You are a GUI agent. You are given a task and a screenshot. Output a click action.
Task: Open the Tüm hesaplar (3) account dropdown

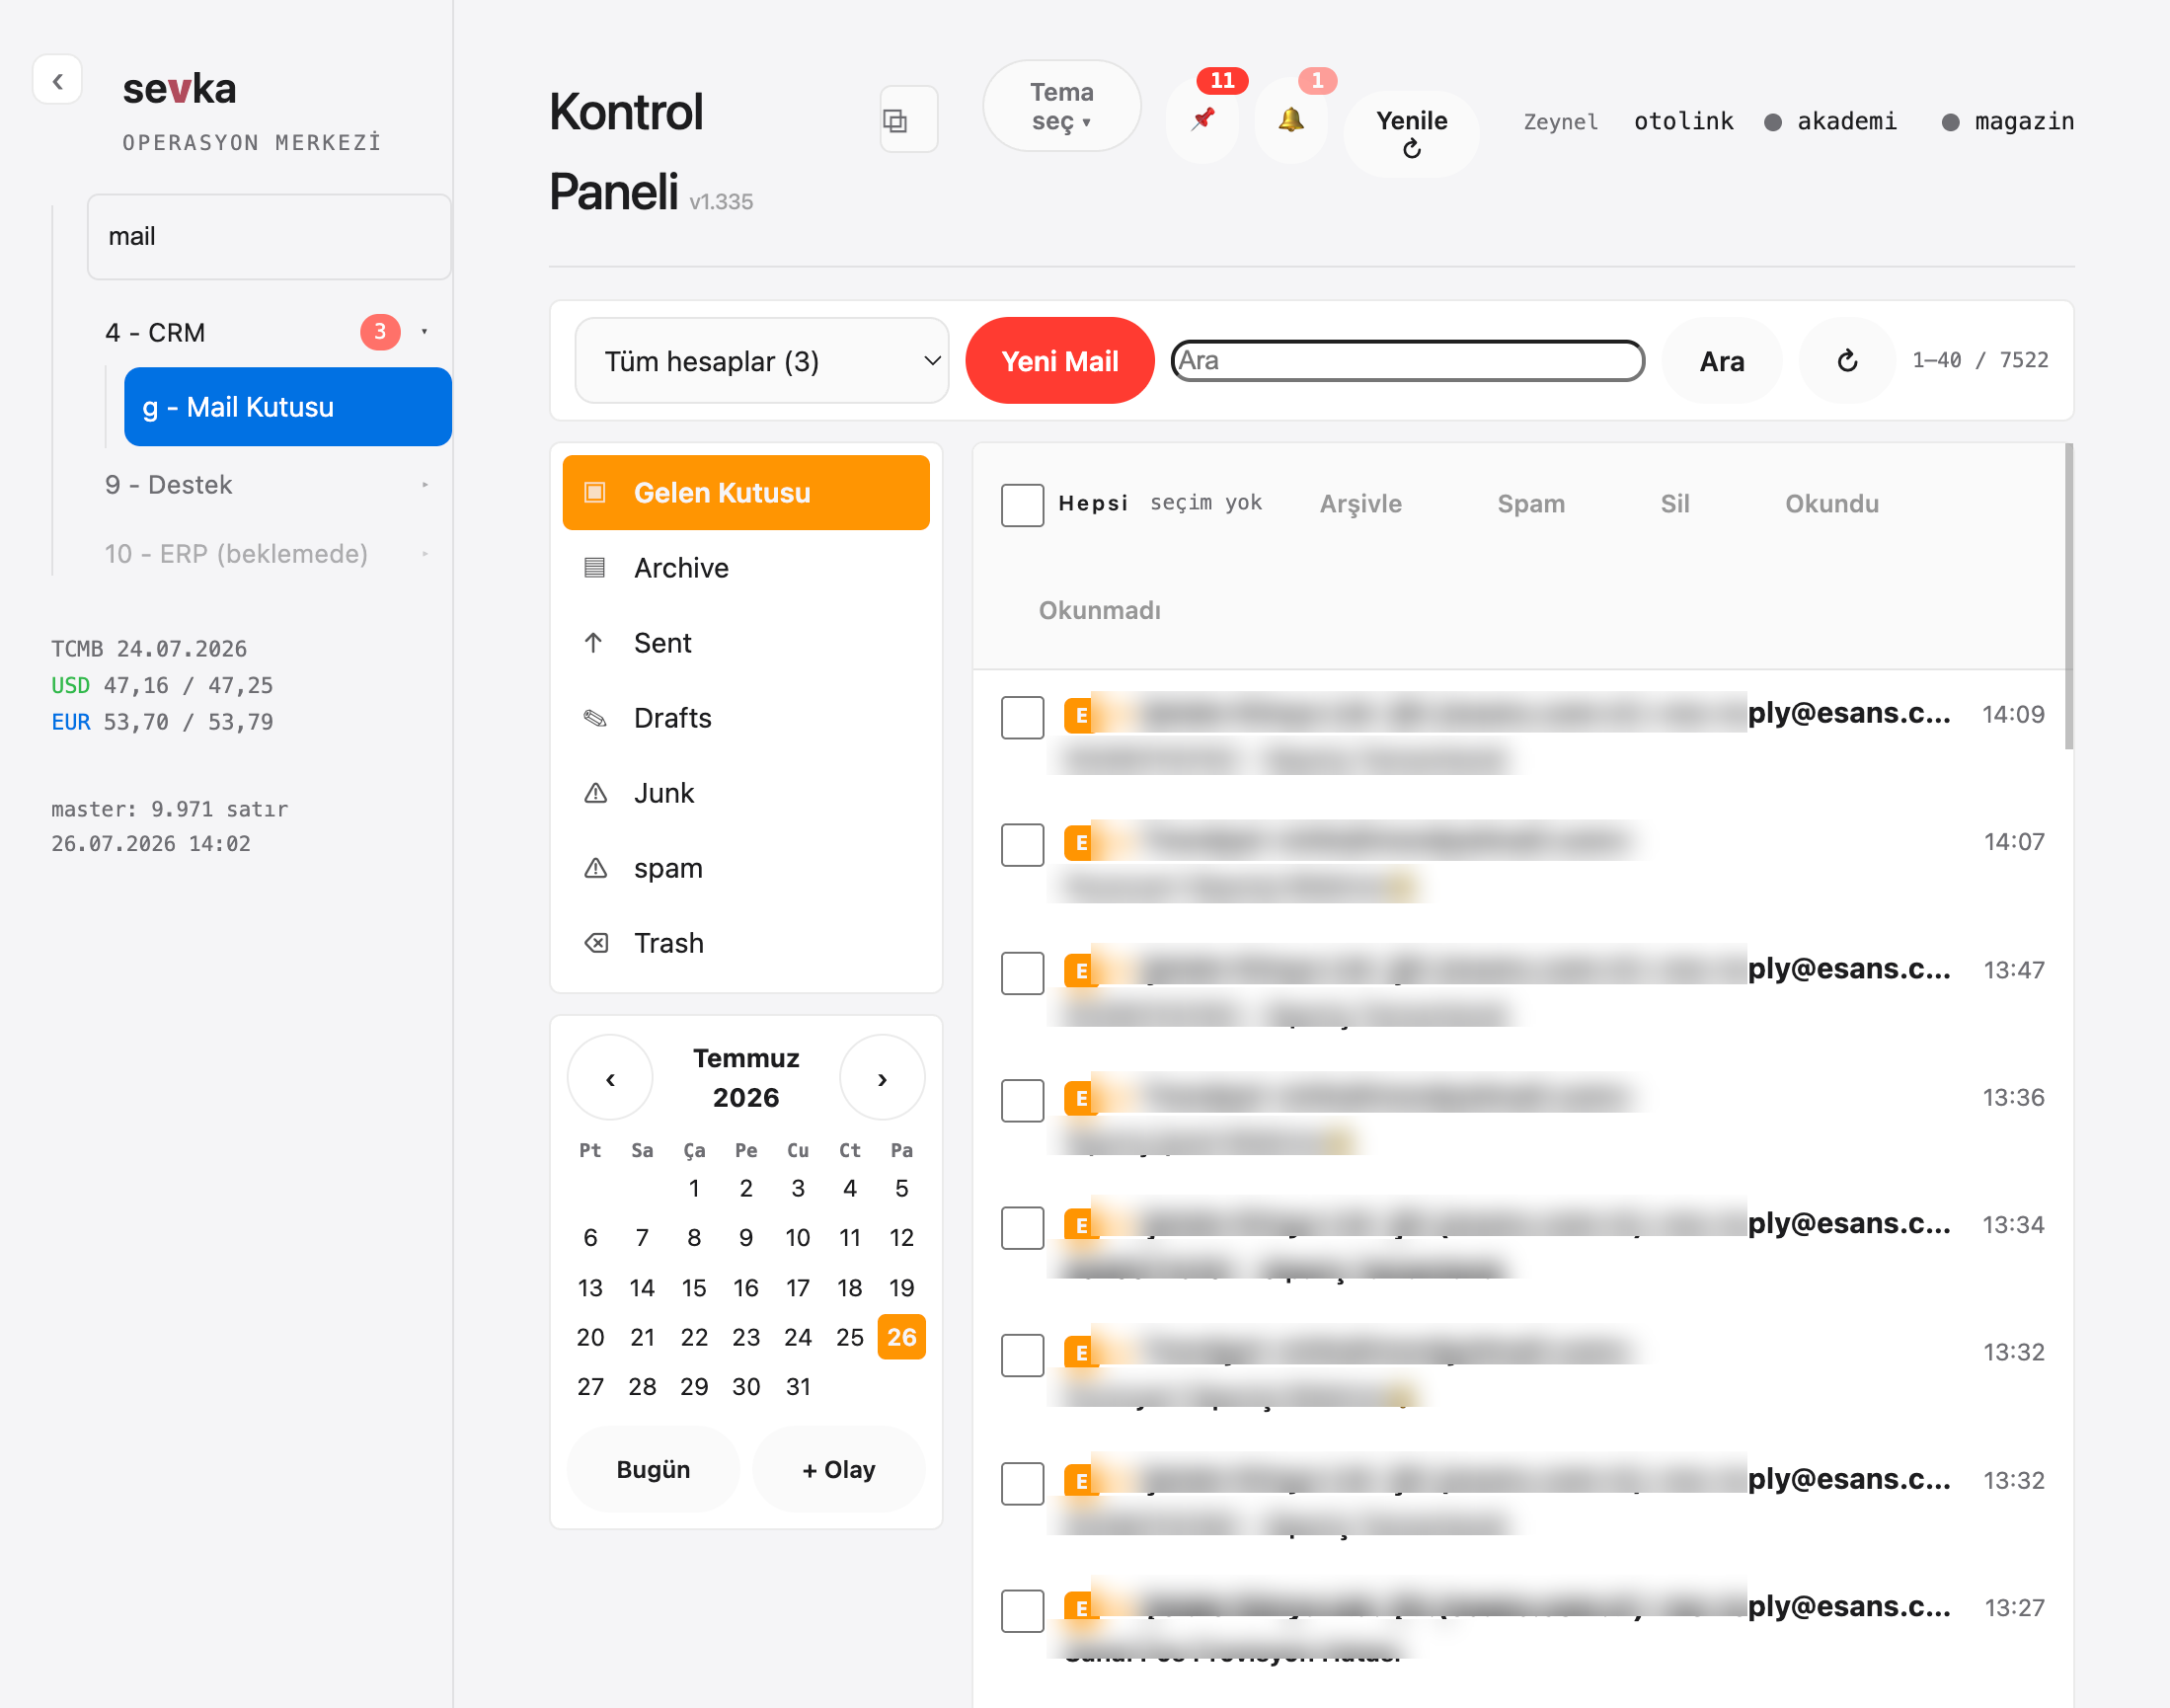pos(761,360)
